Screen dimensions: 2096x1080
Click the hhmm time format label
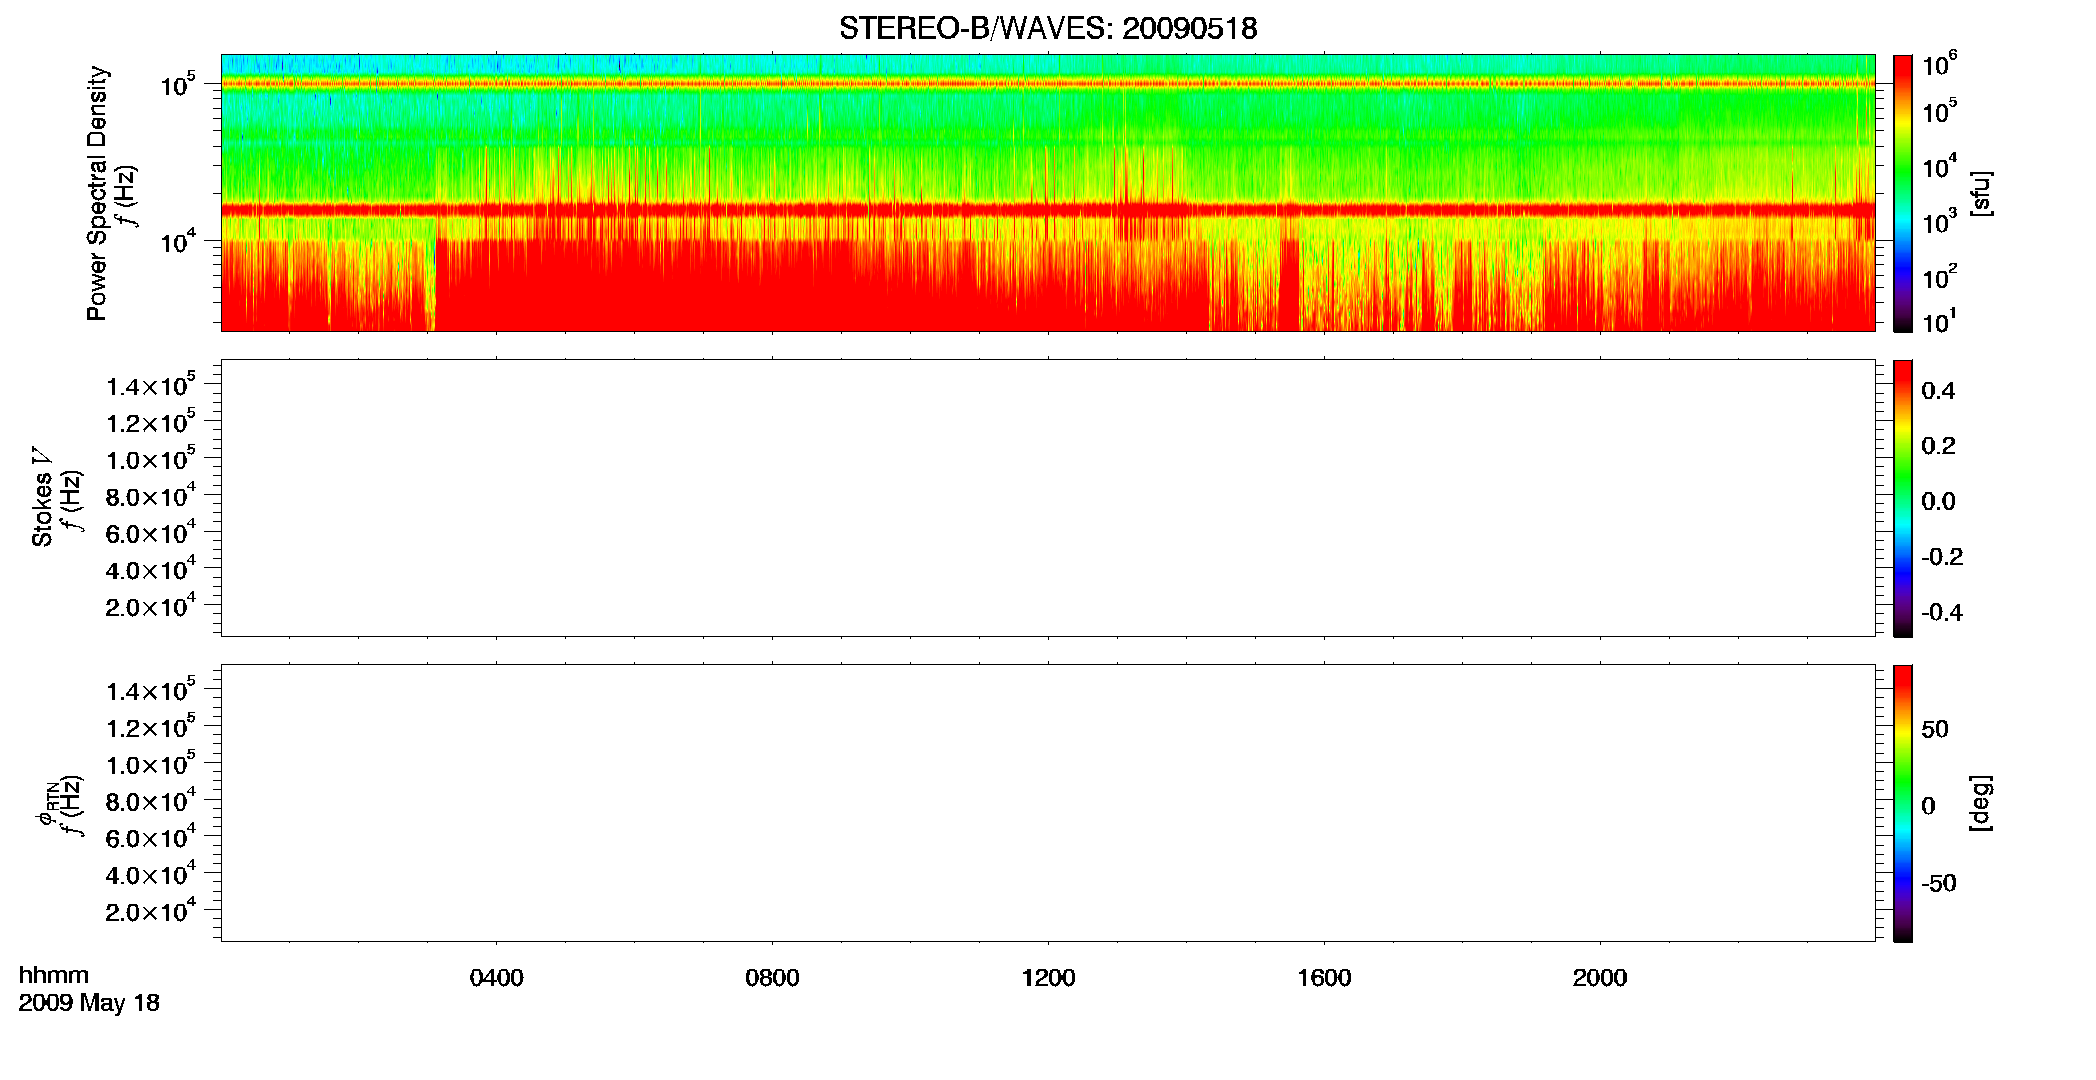(x=53, y=975)
